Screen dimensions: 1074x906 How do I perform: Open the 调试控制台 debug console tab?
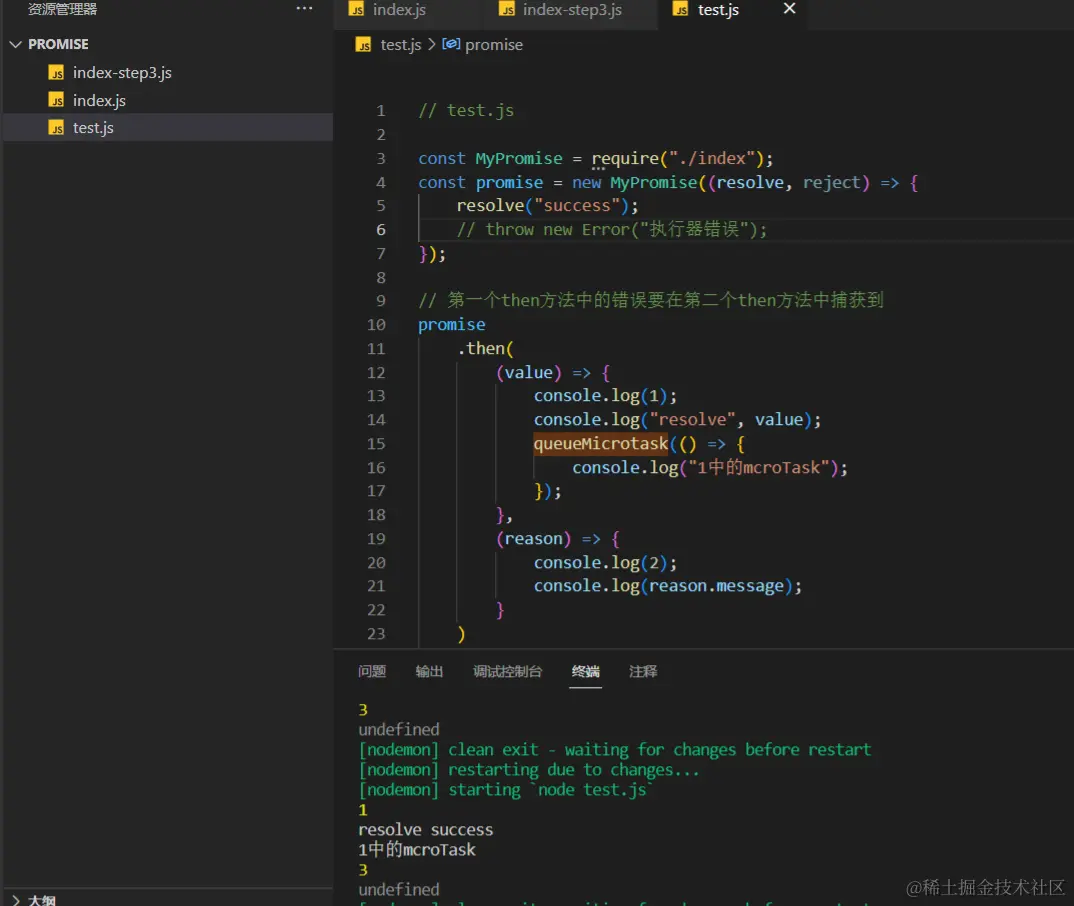[x=508, y=671]
